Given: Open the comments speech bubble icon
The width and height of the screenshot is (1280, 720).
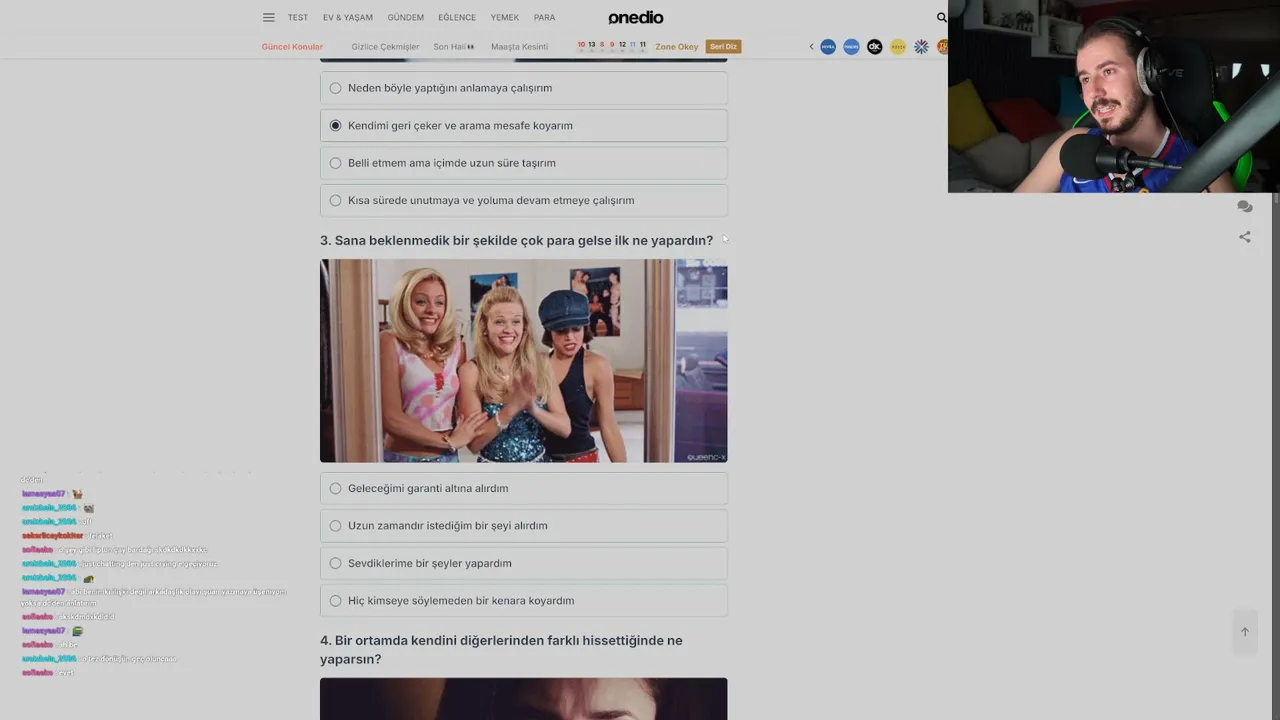Looking at the screenshot, I should click(1245, 206).
